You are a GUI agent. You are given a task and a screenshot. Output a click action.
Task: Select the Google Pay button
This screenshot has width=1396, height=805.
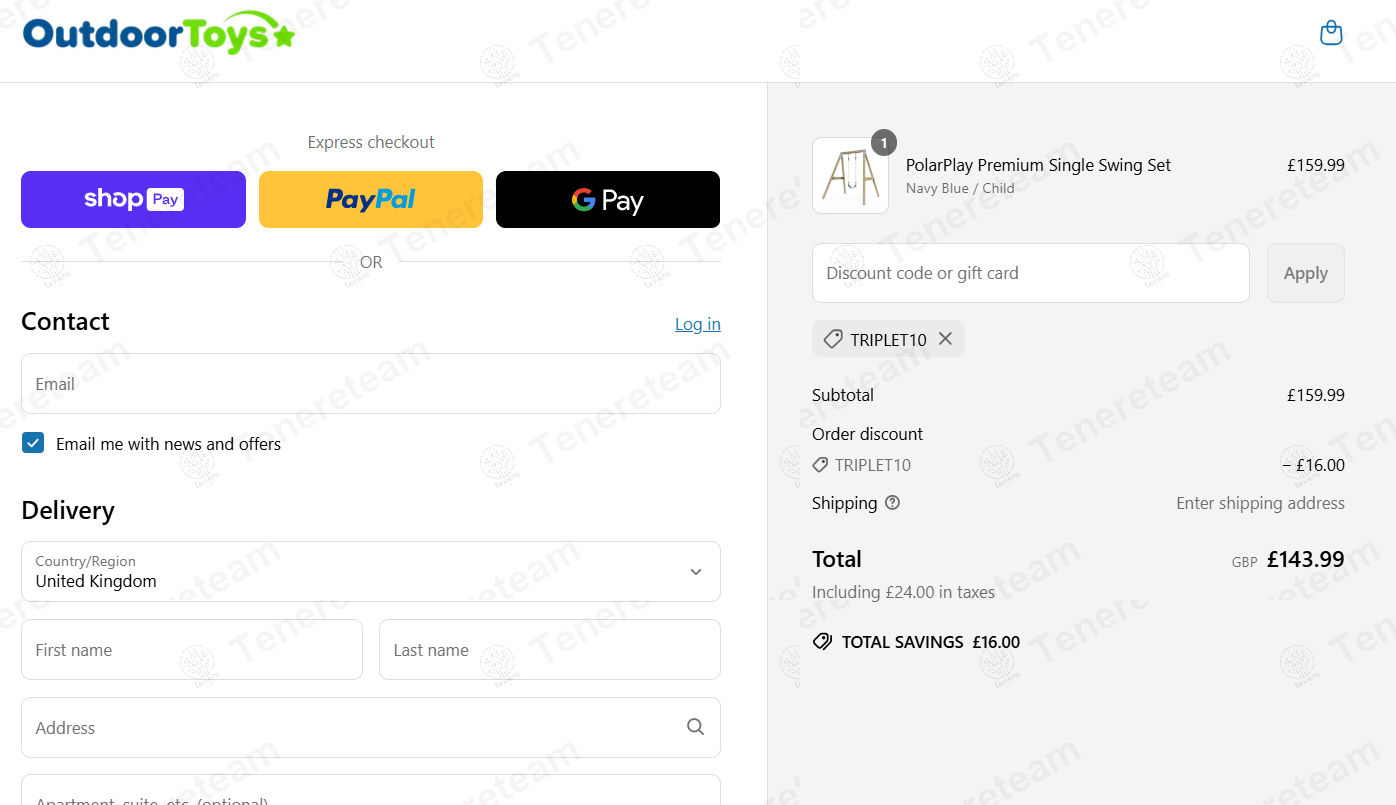608,199
